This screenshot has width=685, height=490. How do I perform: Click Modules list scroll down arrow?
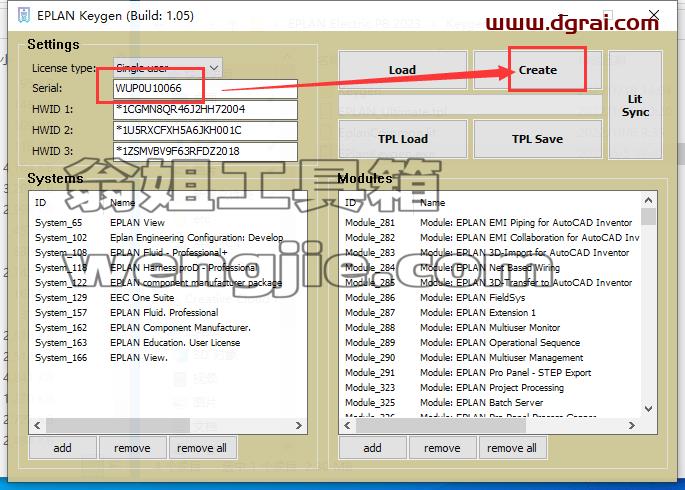tap(648, 409)
